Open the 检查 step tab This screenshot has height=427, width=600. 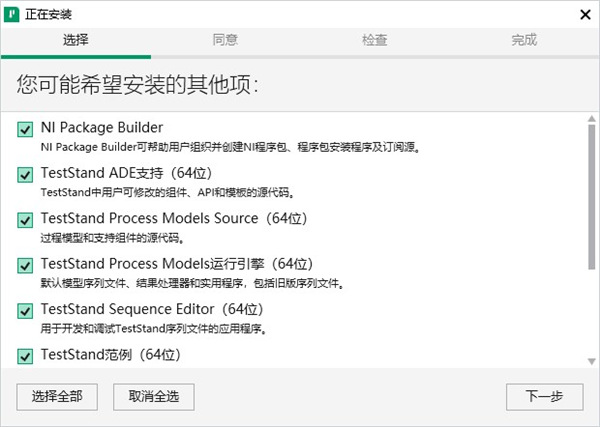click(375, 41)
